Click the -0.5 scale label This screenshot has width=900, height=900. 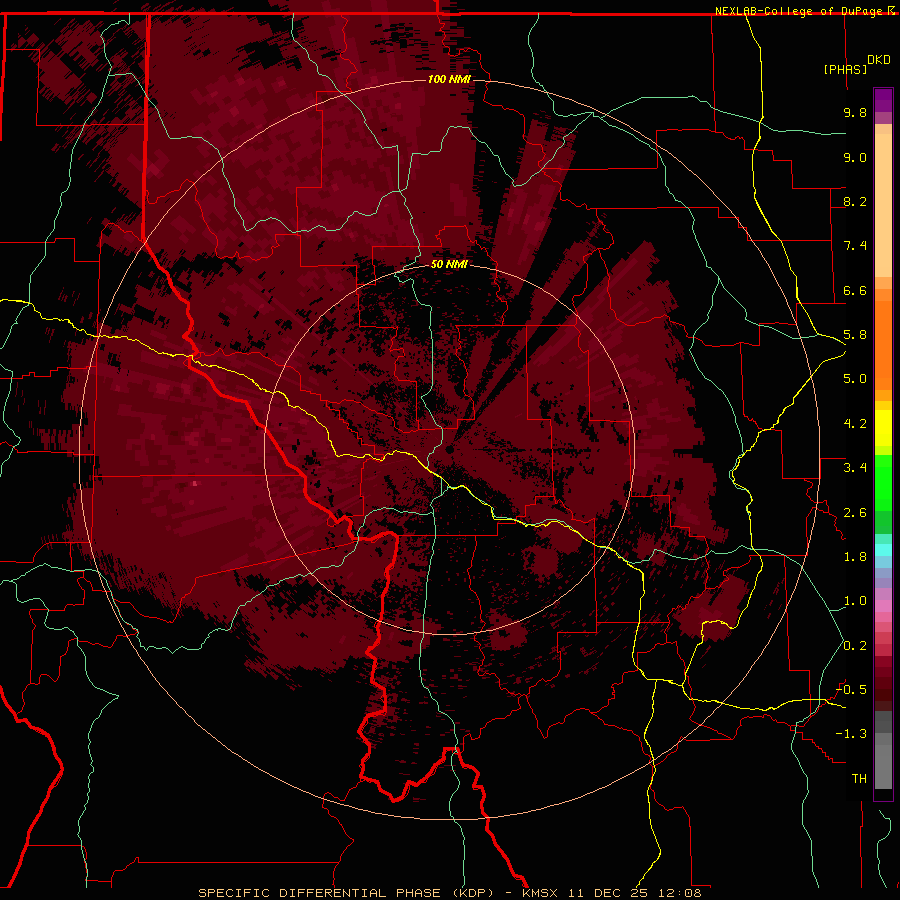(852, 690)
